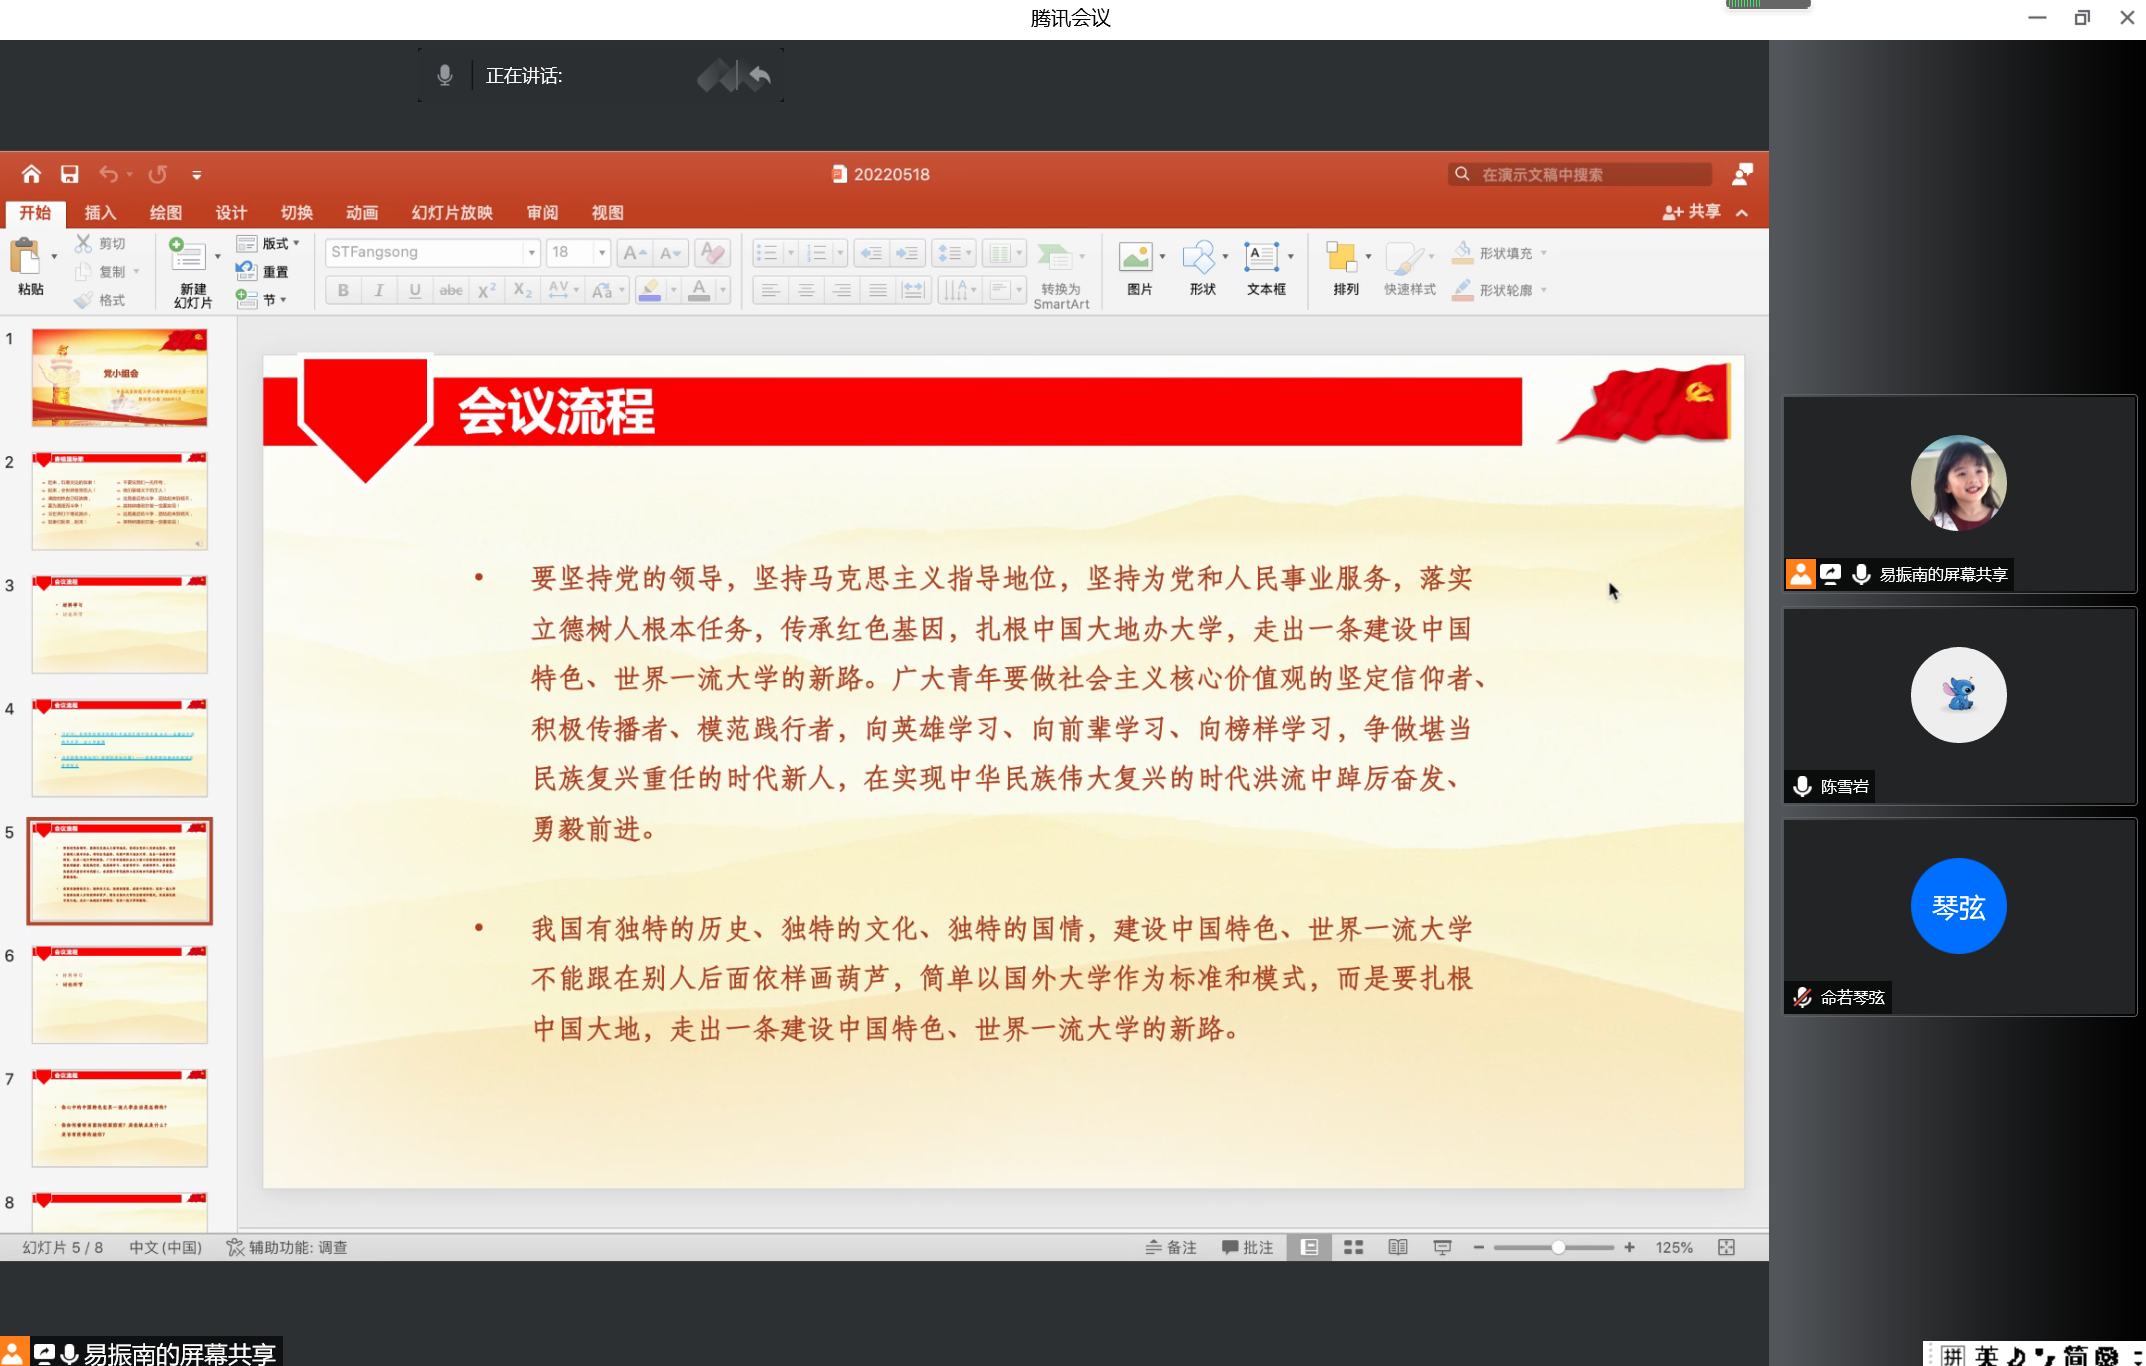The image size is (2146, 1366).
Task: Mute 陈雪岩's microphone icon
Action: pos(1802,786)
